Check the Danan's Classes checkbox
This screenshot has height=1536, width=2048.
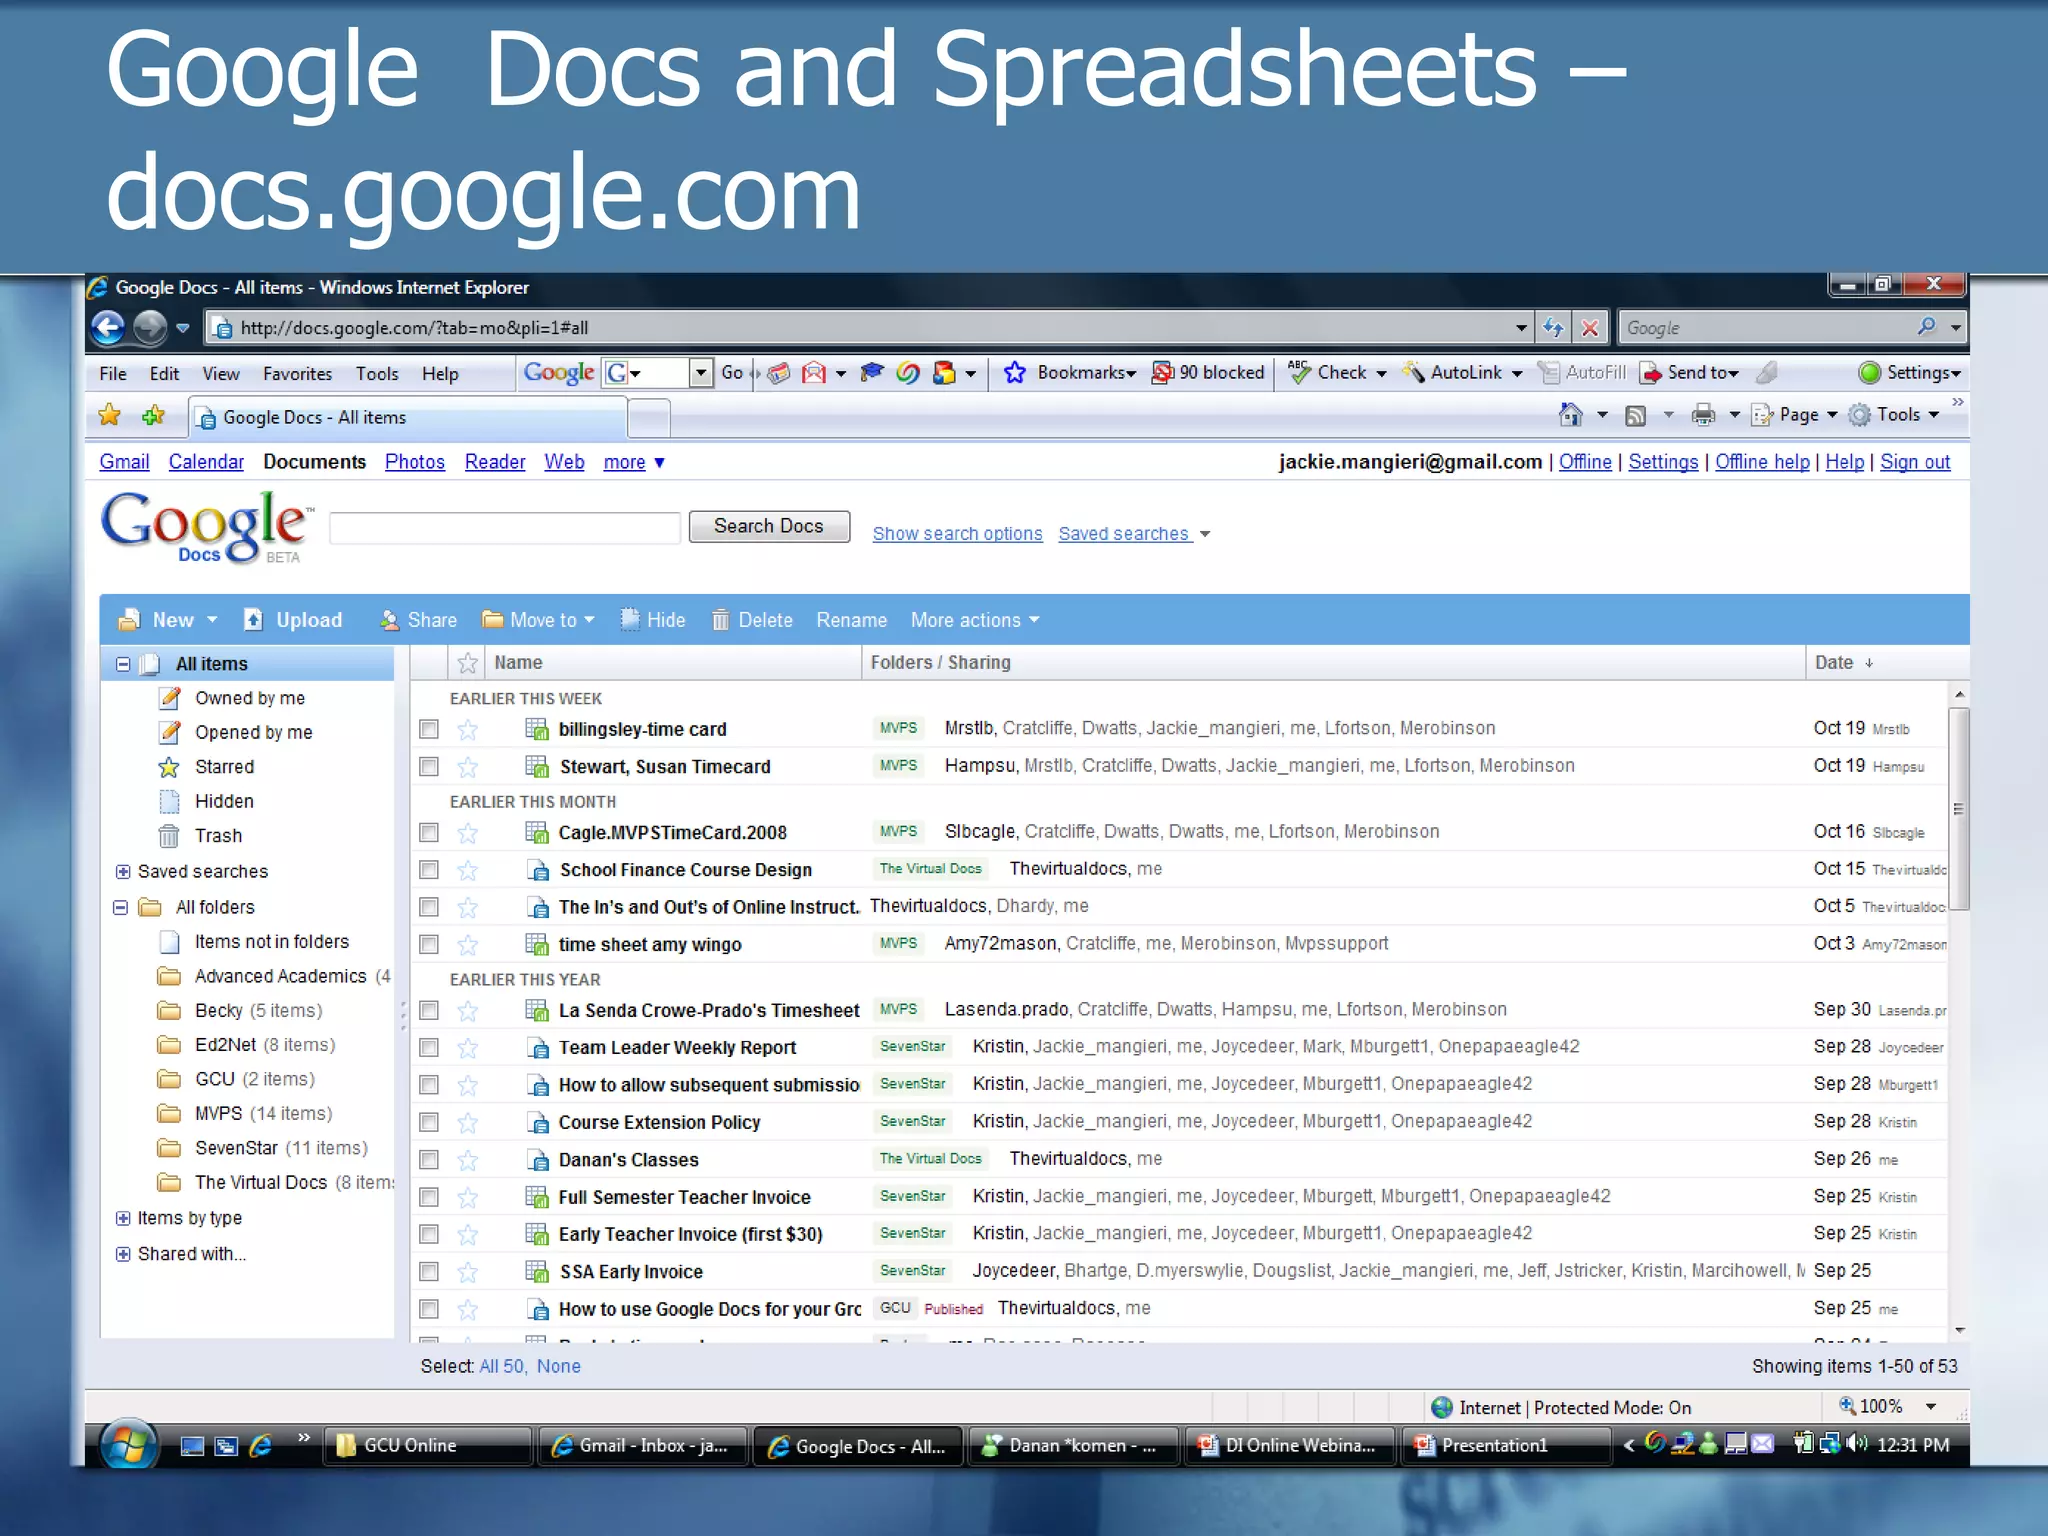click(x=429, y=1160)
